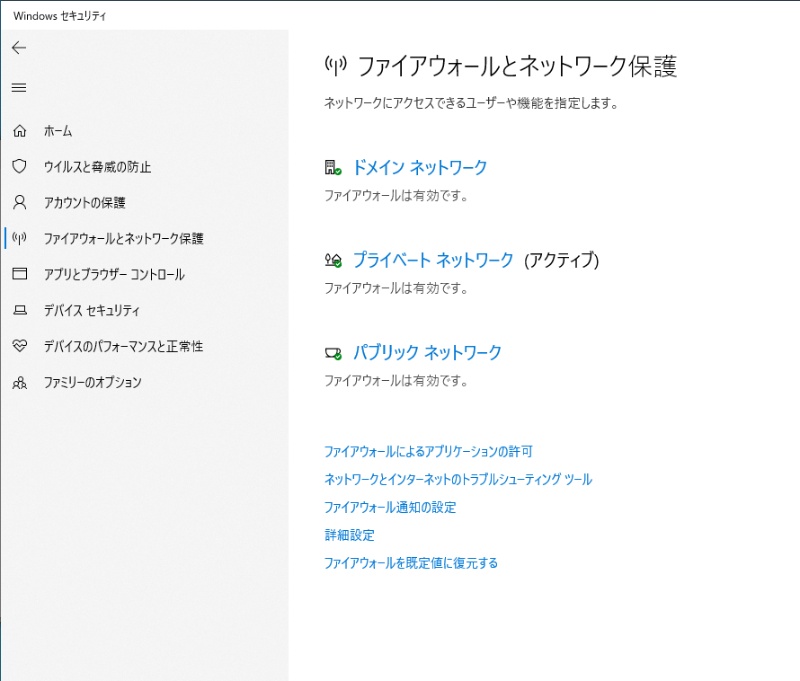Click the app and browser control icon
This screenshot has height=681, width=800.
pos(19,274)
